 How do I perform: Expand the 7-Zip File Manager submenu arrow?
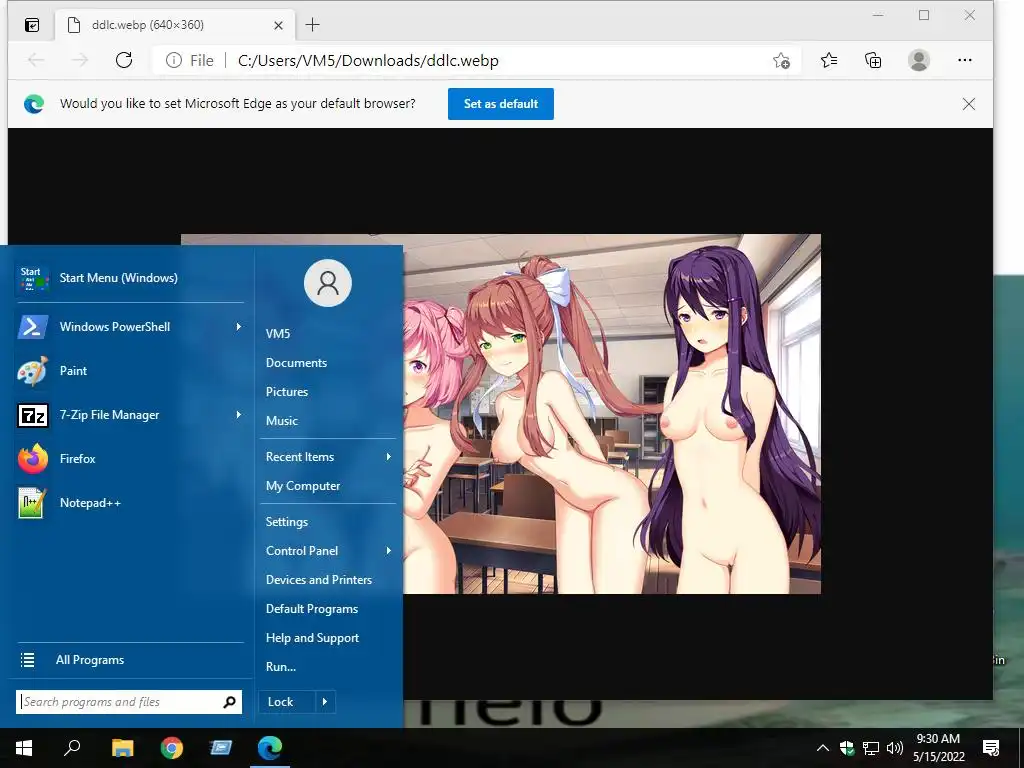click(238, 415)
